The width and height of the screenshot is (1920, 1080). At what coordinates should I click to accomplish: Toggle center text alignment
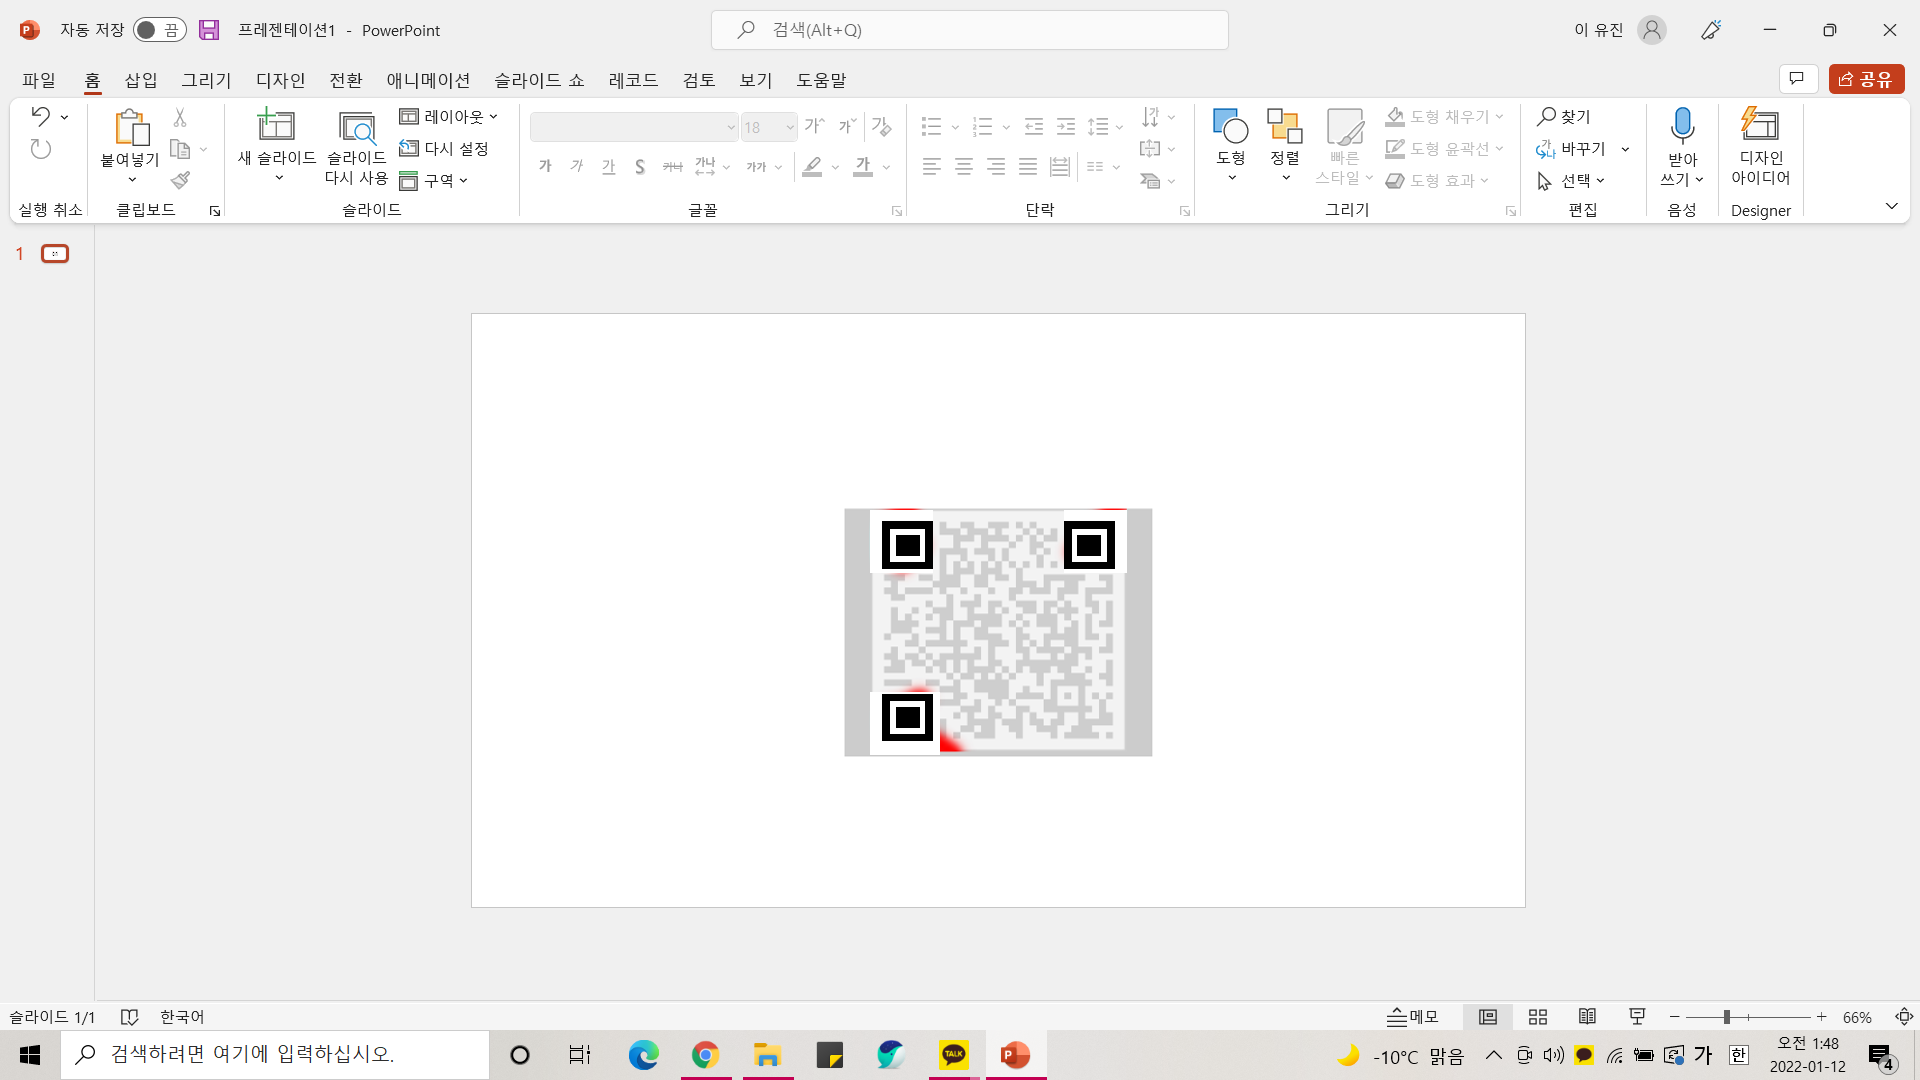pos(964,167)
